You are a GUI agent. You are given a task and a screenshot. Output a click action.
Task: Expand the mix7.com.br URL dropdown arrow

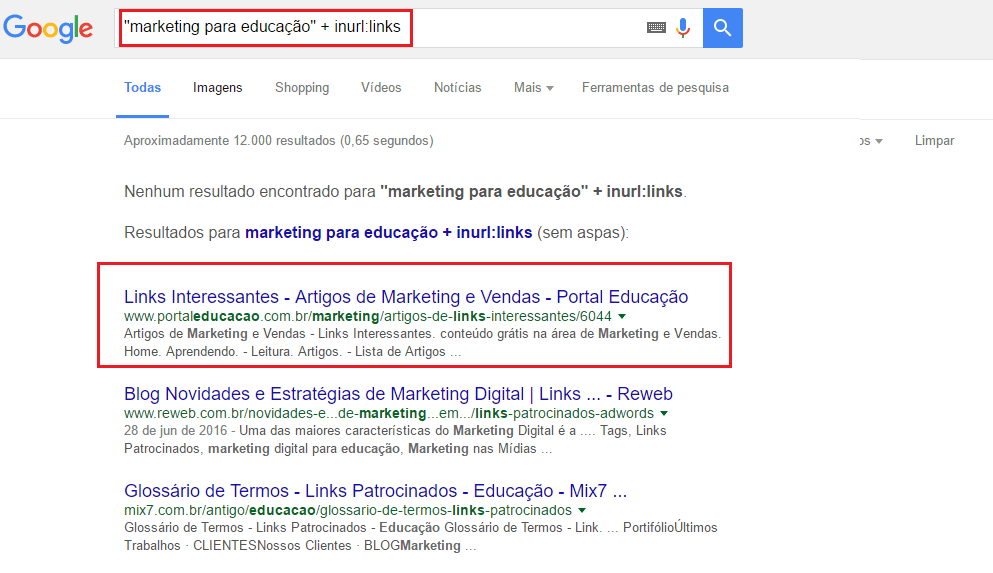pyautogui.click(x=582, y=510)
